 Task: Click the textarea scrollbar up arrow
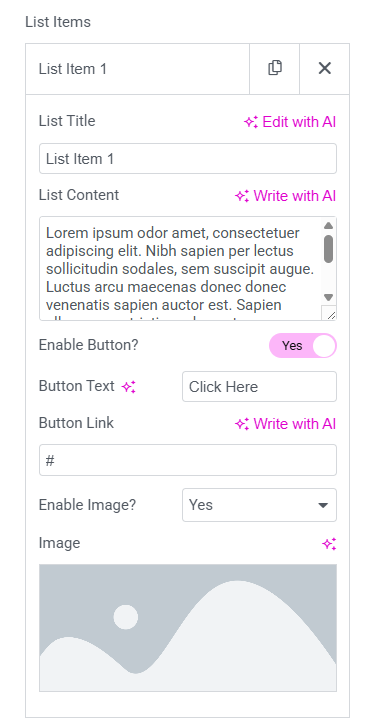click(x=328, y=226)
